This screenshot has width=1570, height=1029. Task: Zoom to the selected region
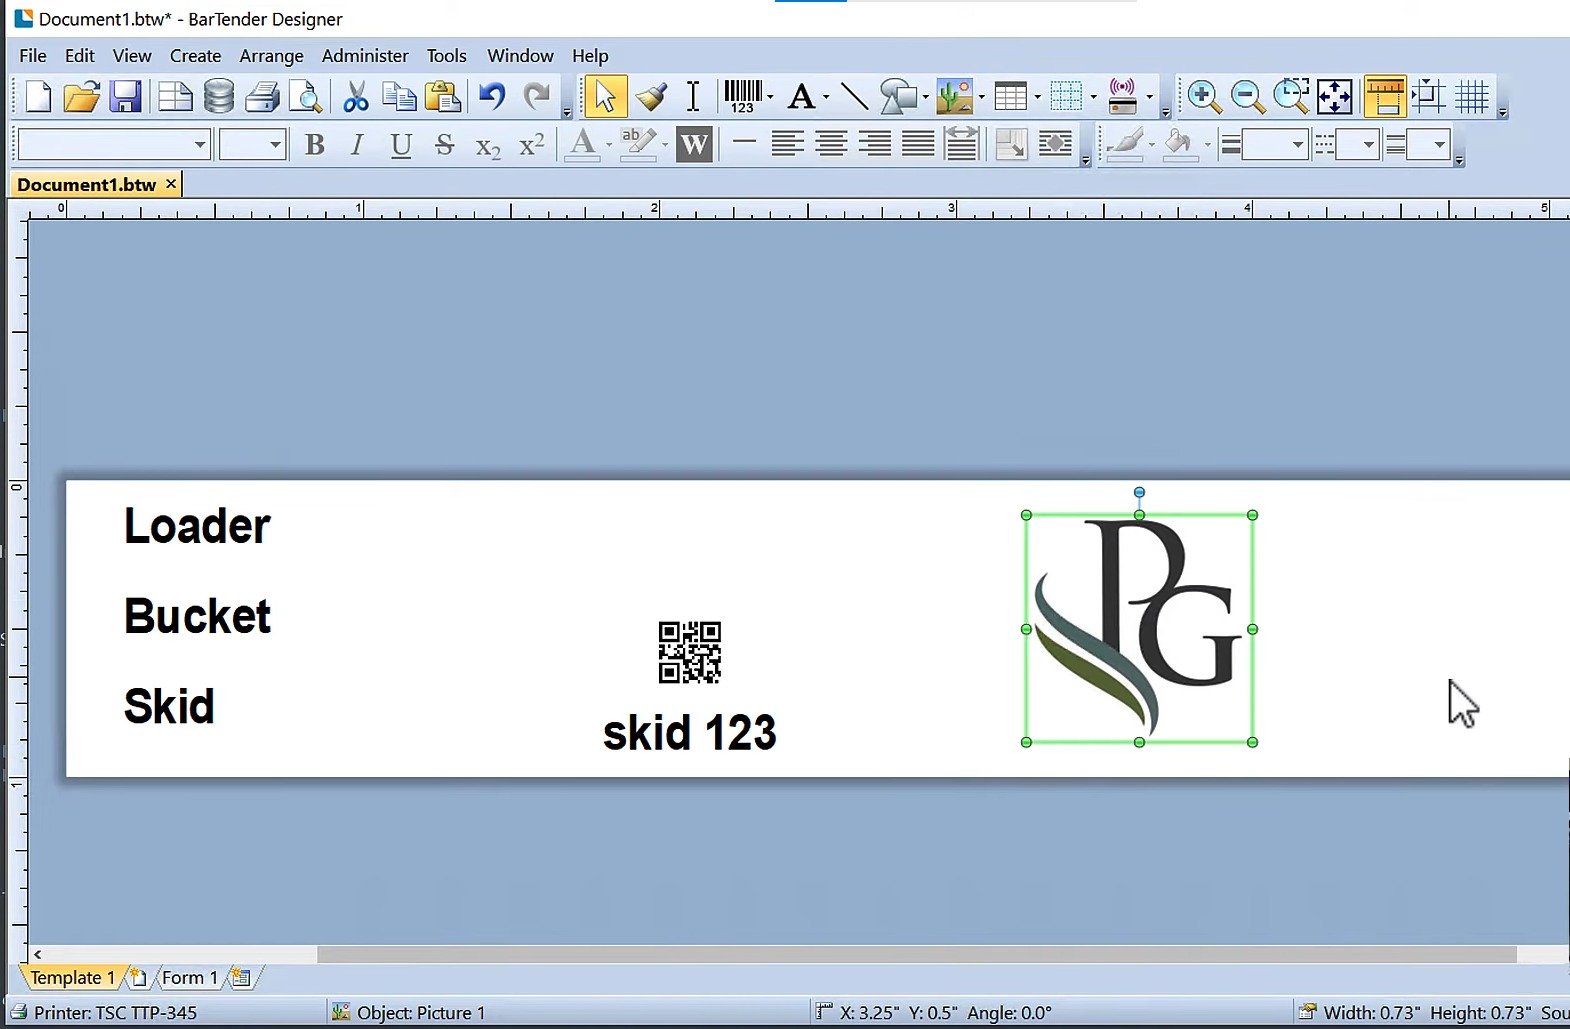(x=1291, y=97)
